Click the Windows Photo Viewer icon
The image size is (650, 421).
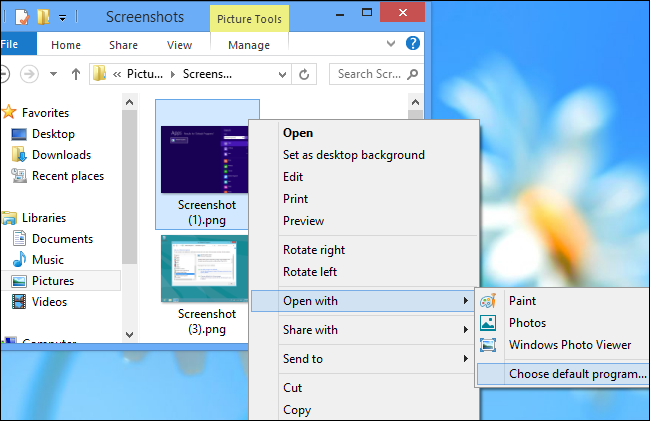tap(488, 345)
